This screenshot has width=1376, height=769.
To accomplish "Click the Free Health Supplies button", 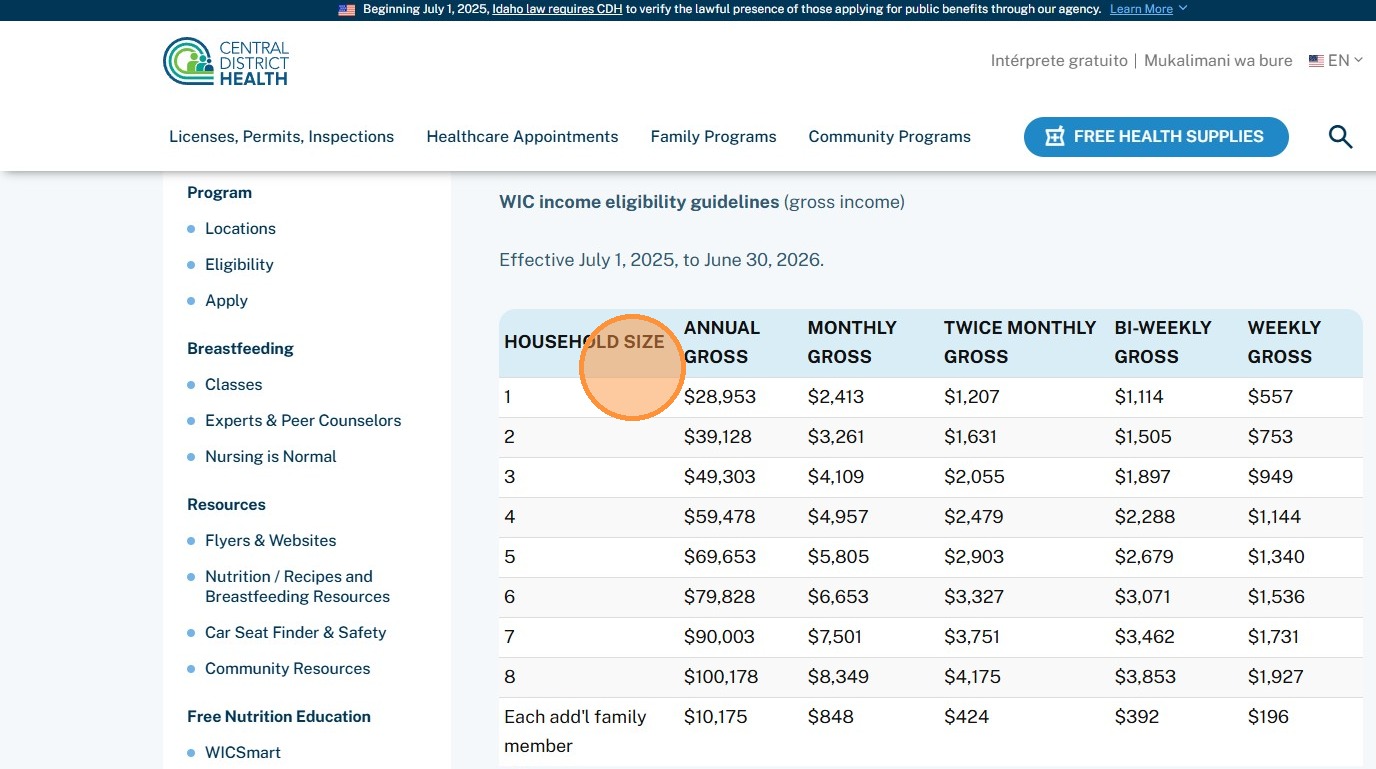I will (1155, 137).
